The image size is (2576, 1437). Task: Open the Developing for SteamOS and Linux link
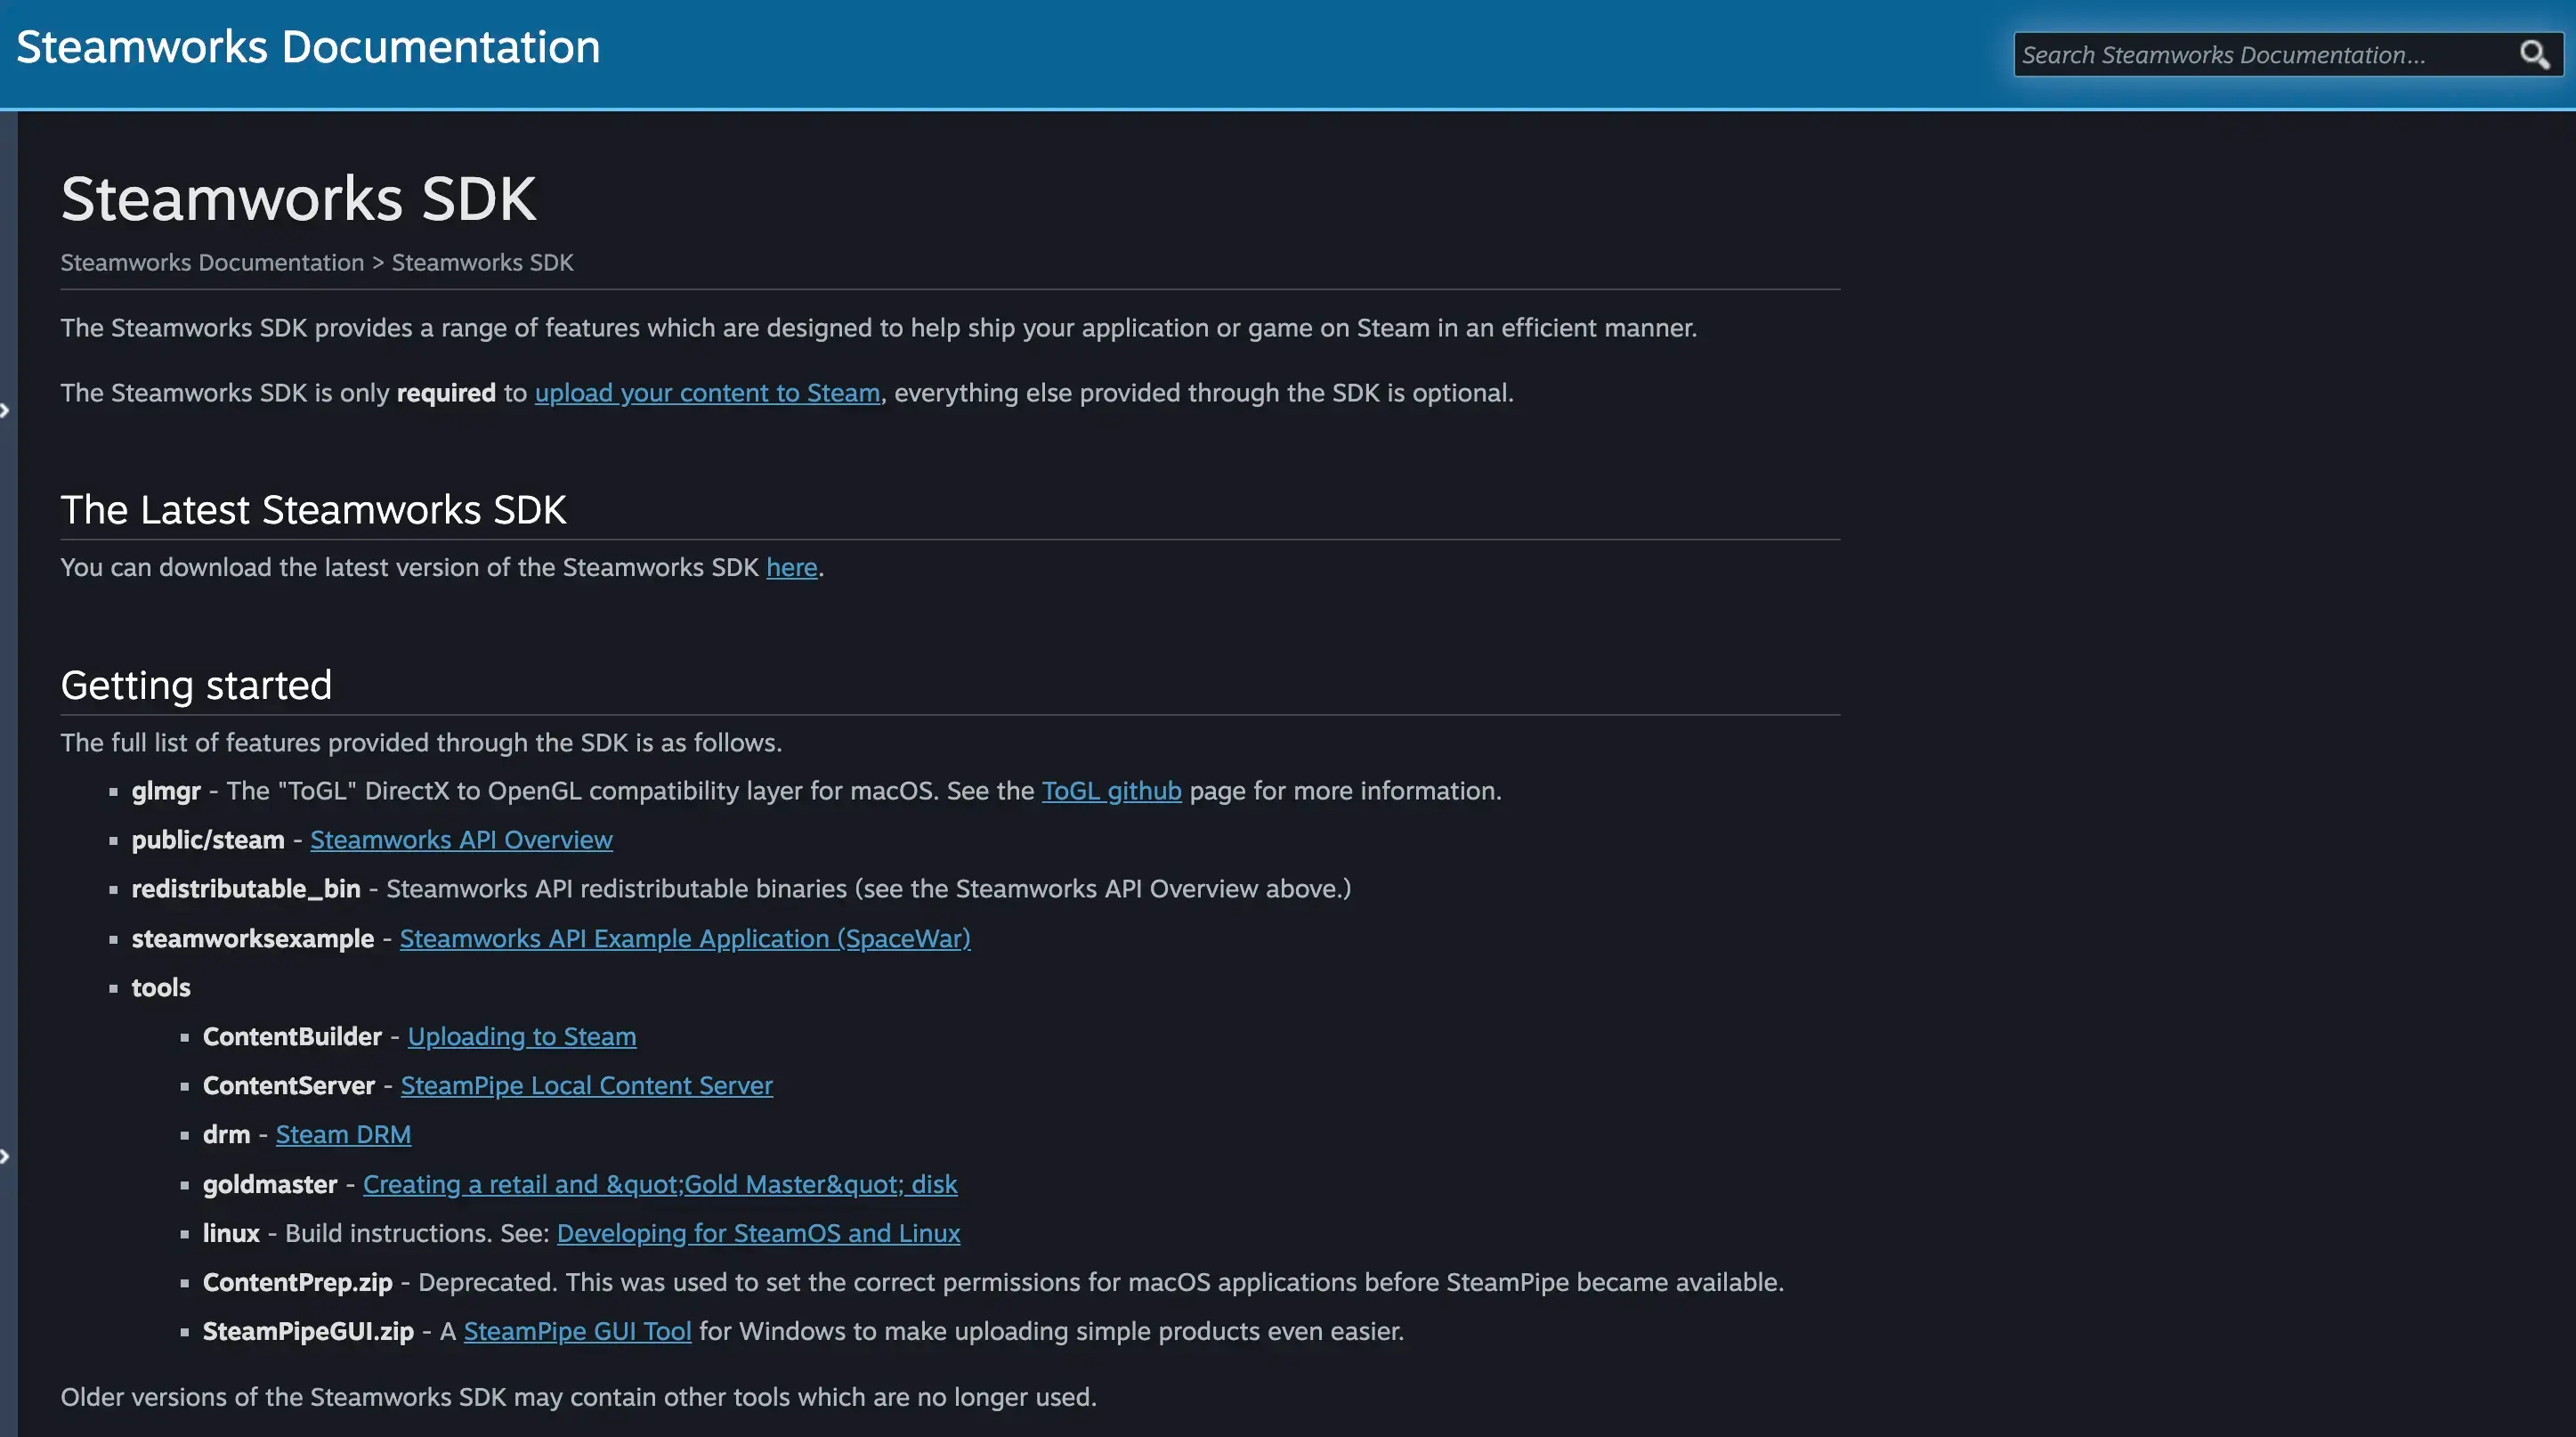coord(757,1233)
